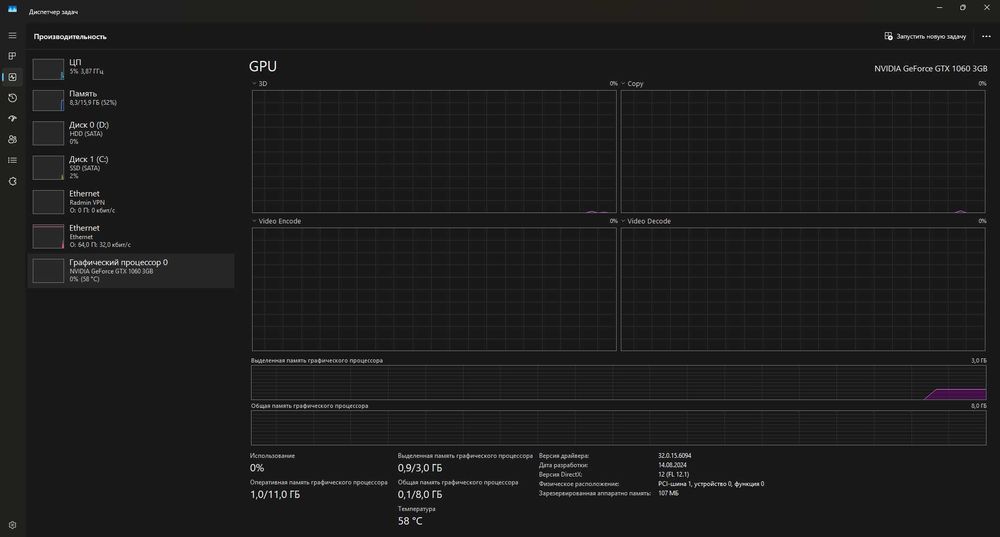Click the 'NVIDIA GeForce GTX 1060 3GB' title
This screenshot has width=1000, height=537.
pyautogui.click(x=930, y=68)
